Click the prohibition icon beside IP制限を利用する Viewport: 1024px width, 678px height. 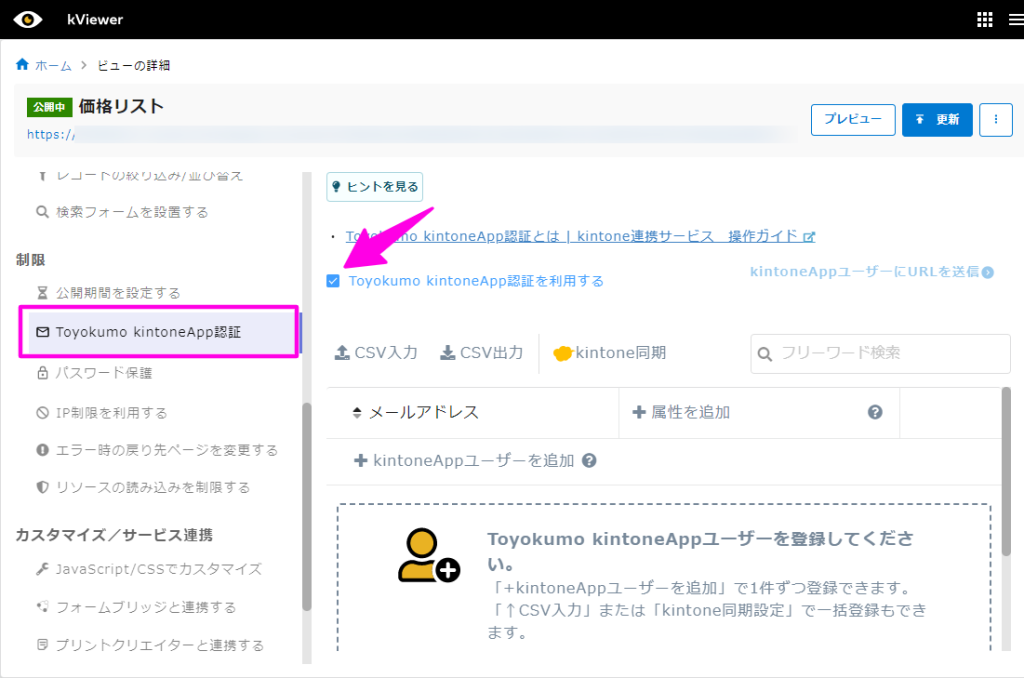(x=42, y=413)
